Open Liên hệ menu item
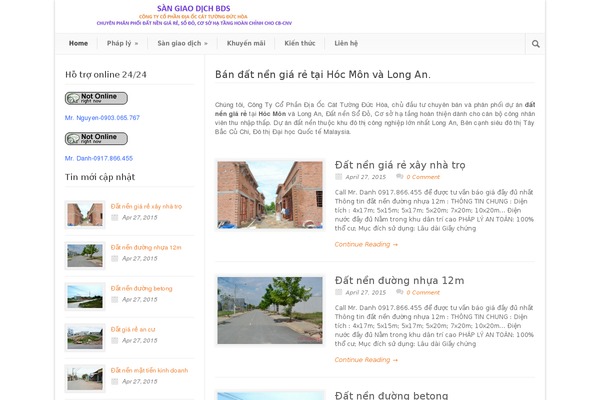This screenshot has width=600, height=400. (346, 43)
